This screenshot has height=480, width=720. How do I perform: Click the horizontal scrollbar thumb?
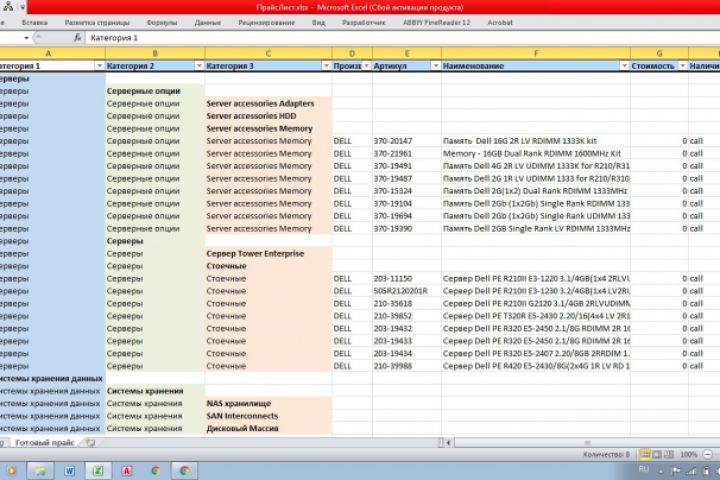click(x=587, y=443)
